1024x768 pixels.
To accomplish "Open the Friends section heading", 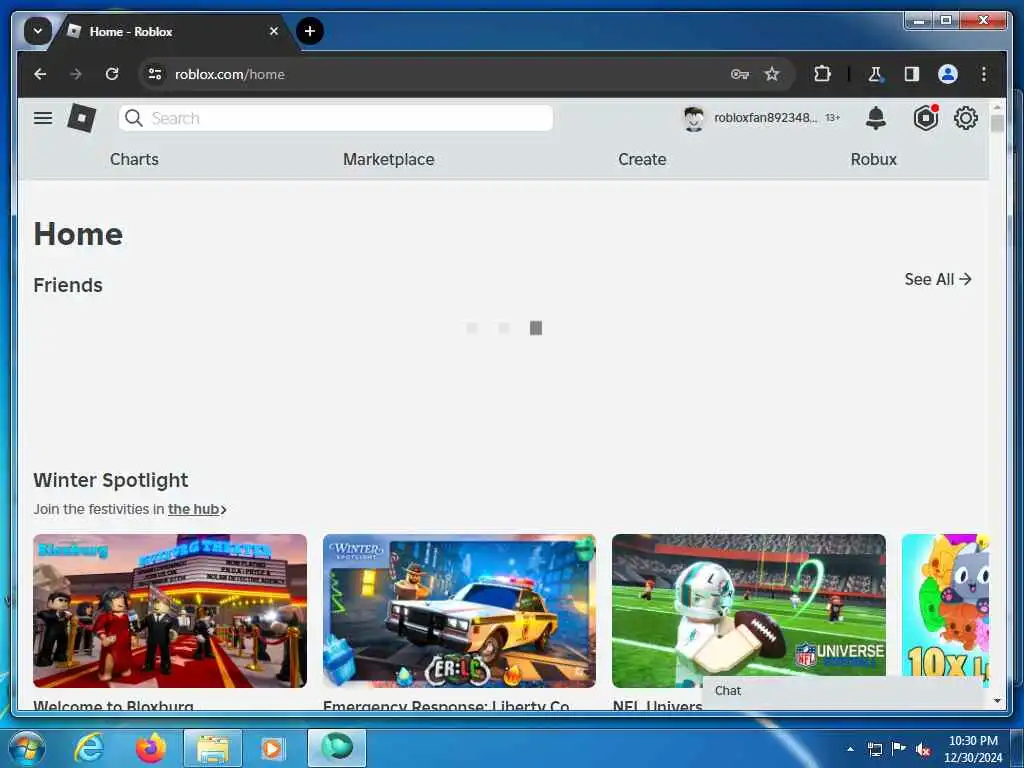I will 68,285.
